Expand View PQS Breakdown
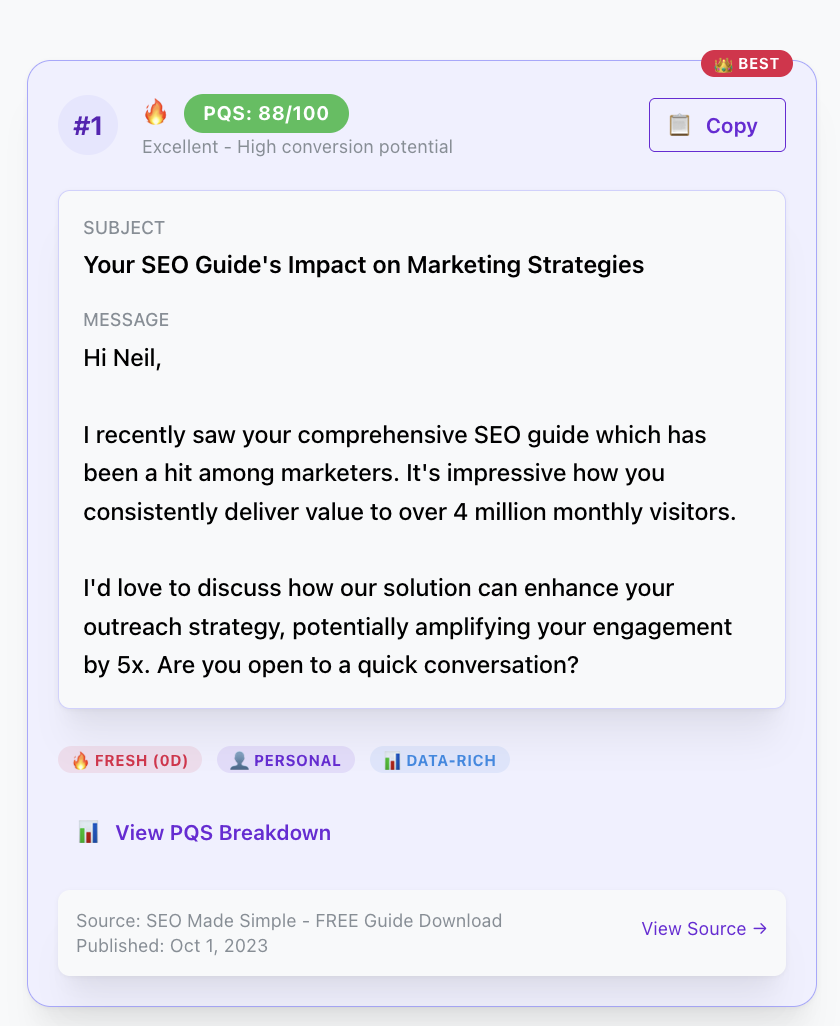This screenshot has height=1026, width=840. coord(223,833)
